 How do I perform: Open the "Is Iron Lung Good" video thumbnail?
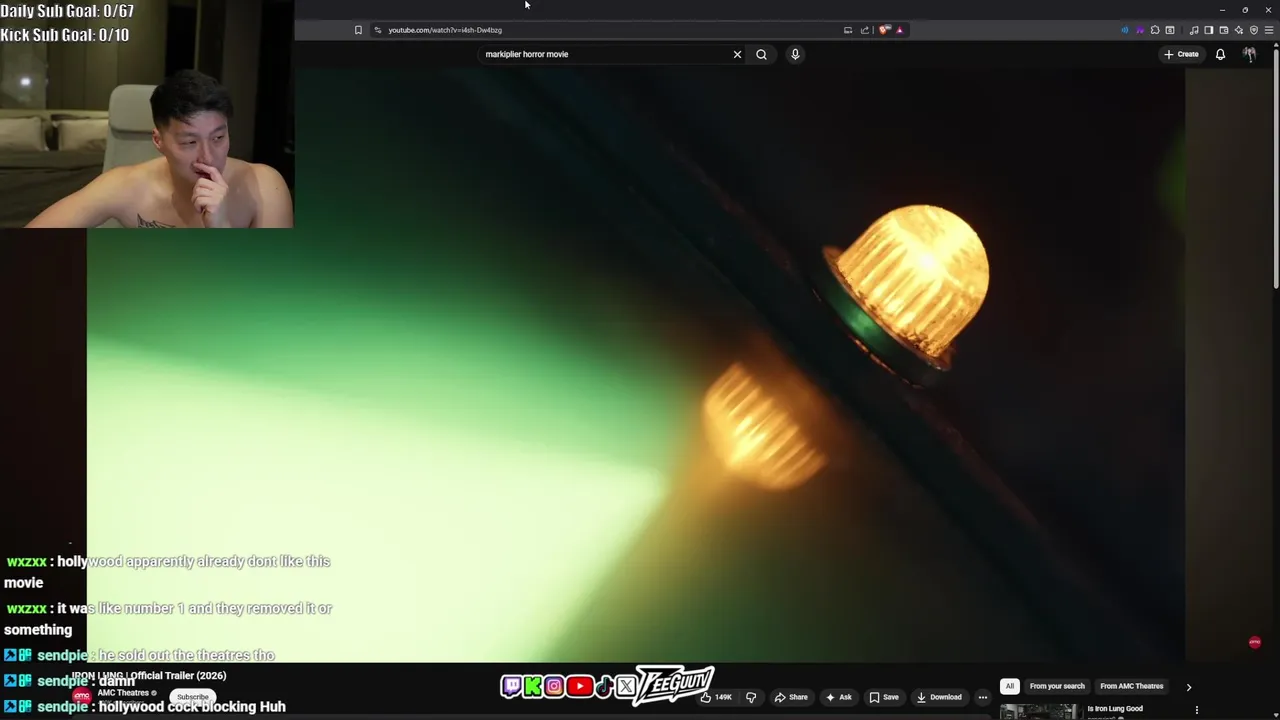[1040, 712]
